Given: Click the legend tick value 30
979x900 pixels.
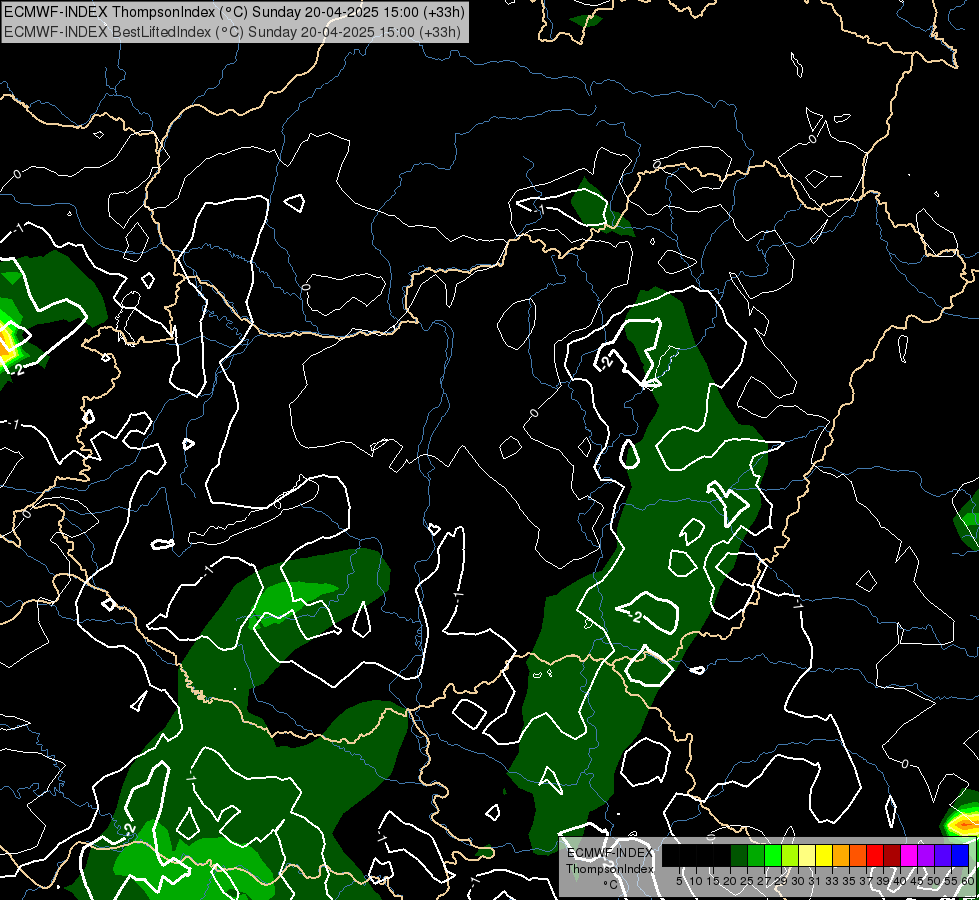Looking at the screenshot, I should click(x=798, y=881).
